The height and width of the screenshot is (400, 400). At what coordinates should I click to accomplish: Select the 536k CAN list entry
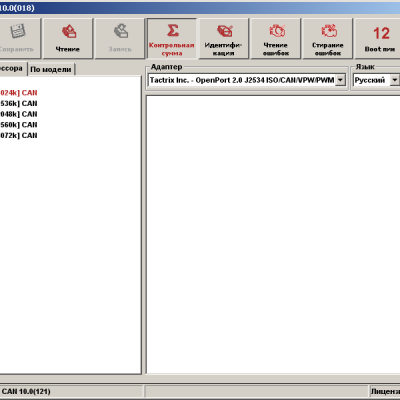(19, 103)
